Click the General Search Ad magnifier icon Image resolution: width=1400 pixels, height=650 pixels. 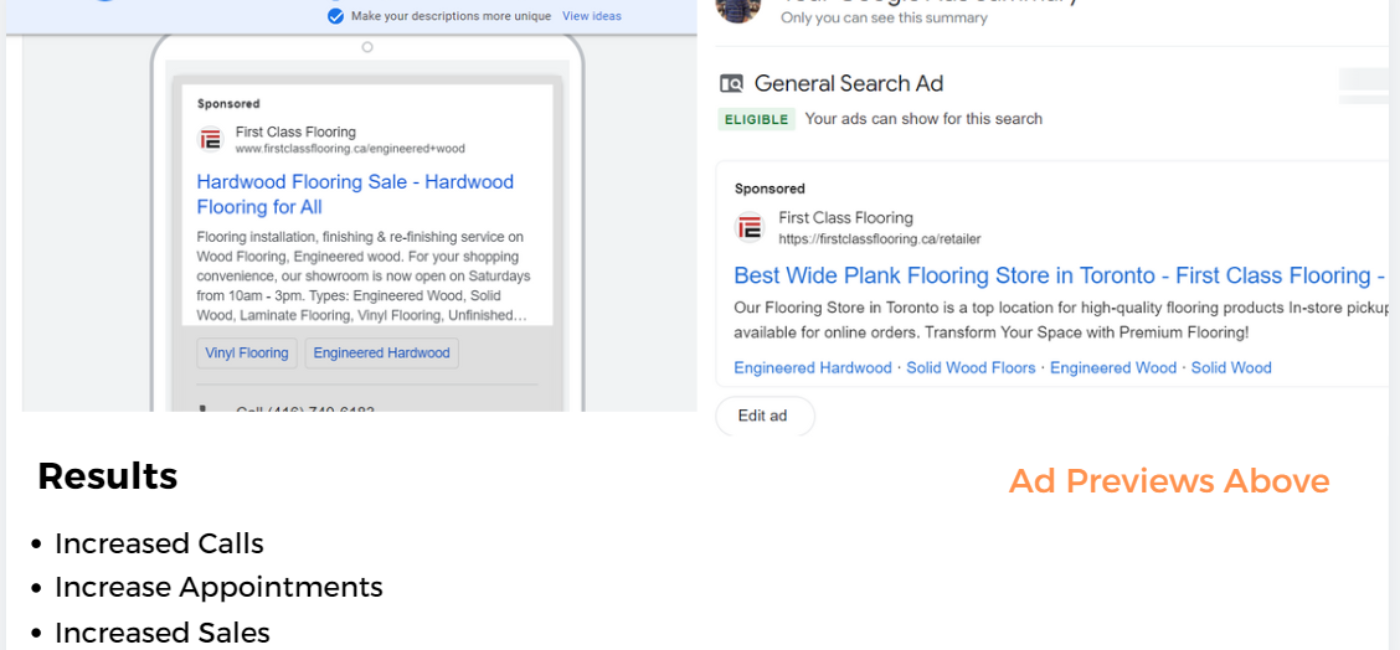(x=732, y=84)
